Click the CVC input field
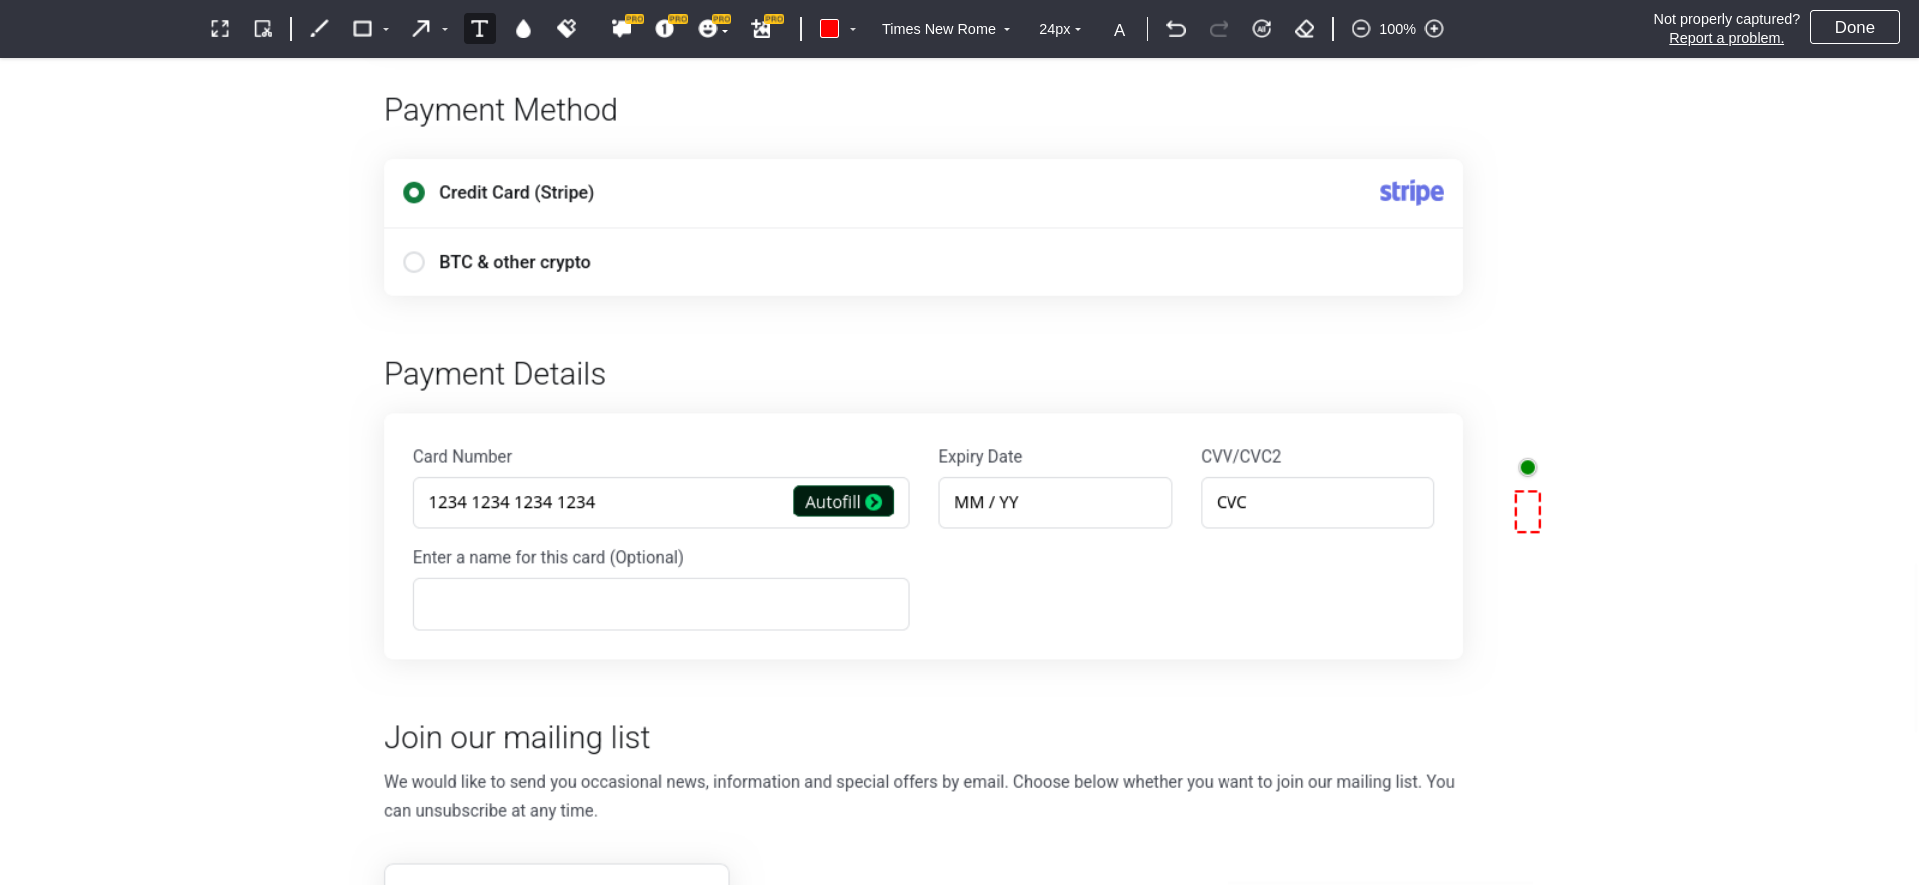This screenshot has width=1920, height=885. tap(1317, 502)
